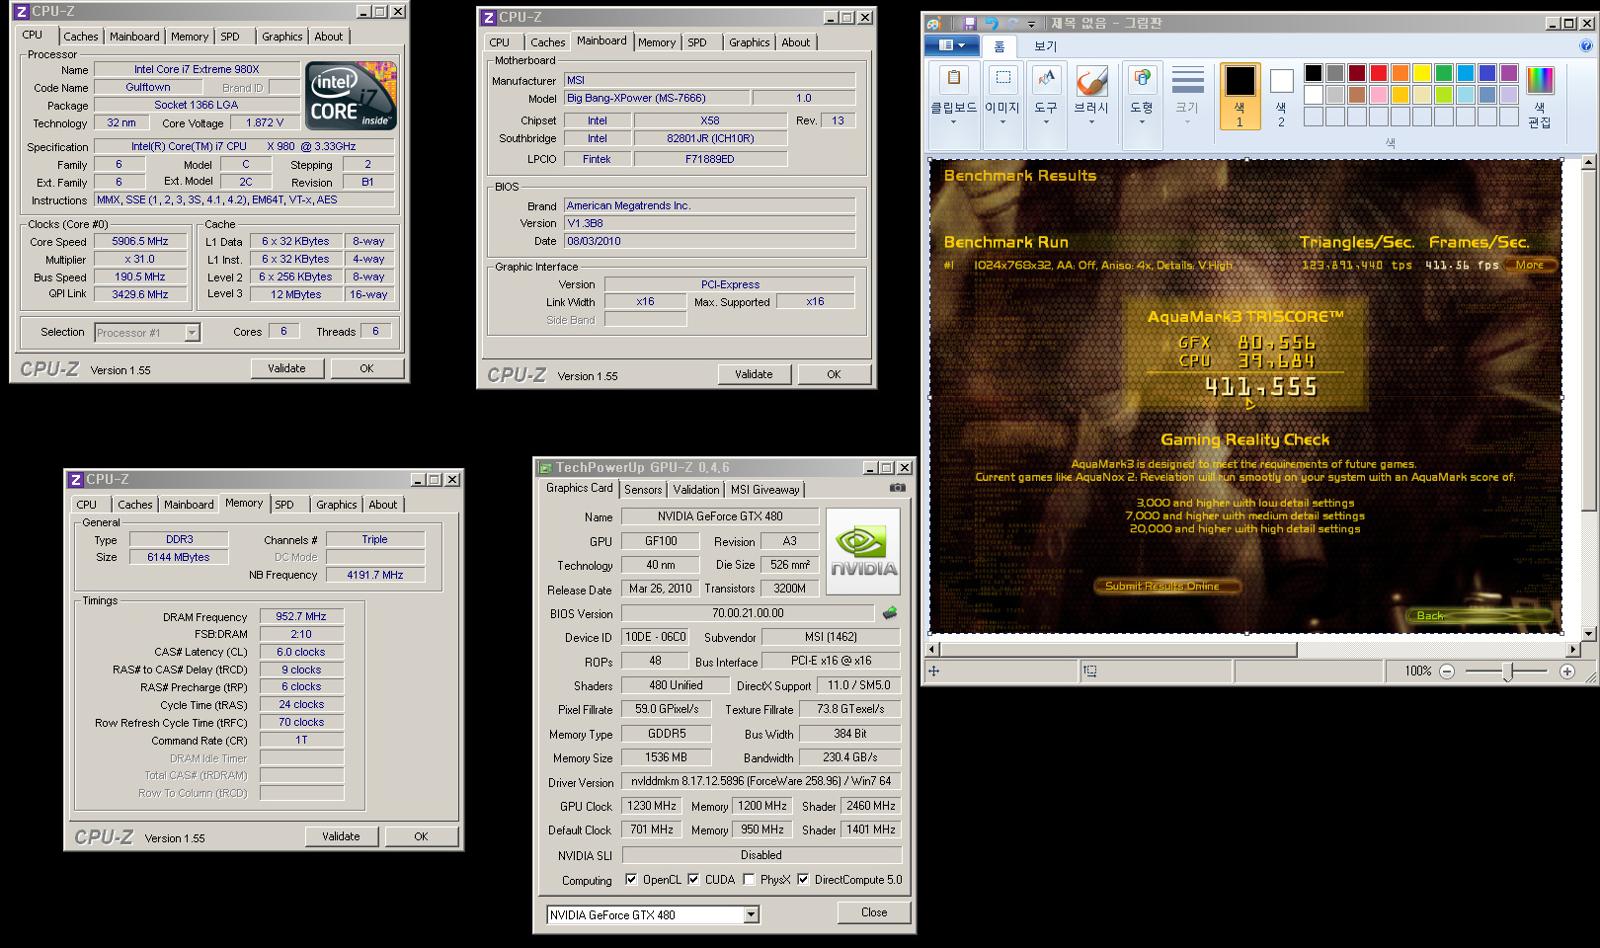Expand the dropdown arrow under 도형 in Paint
The height and width of the screenshot is (948, 1600).
(1141, 122)
